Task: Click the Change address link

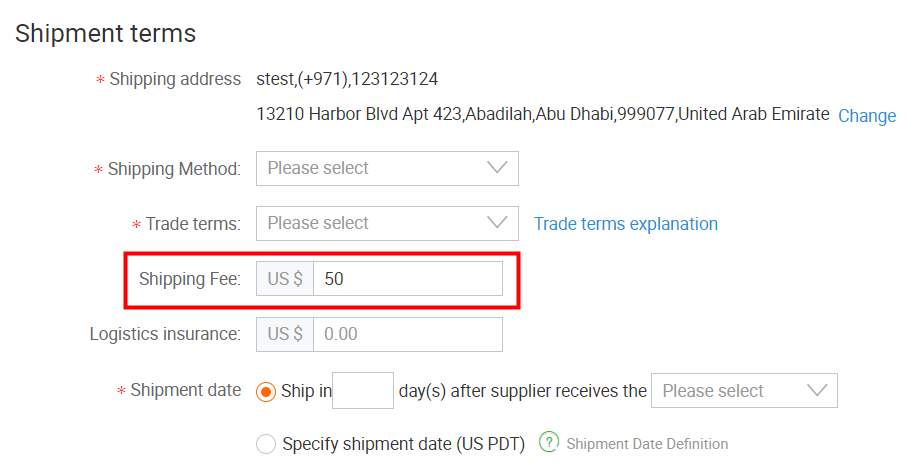Action: [867, 116]
